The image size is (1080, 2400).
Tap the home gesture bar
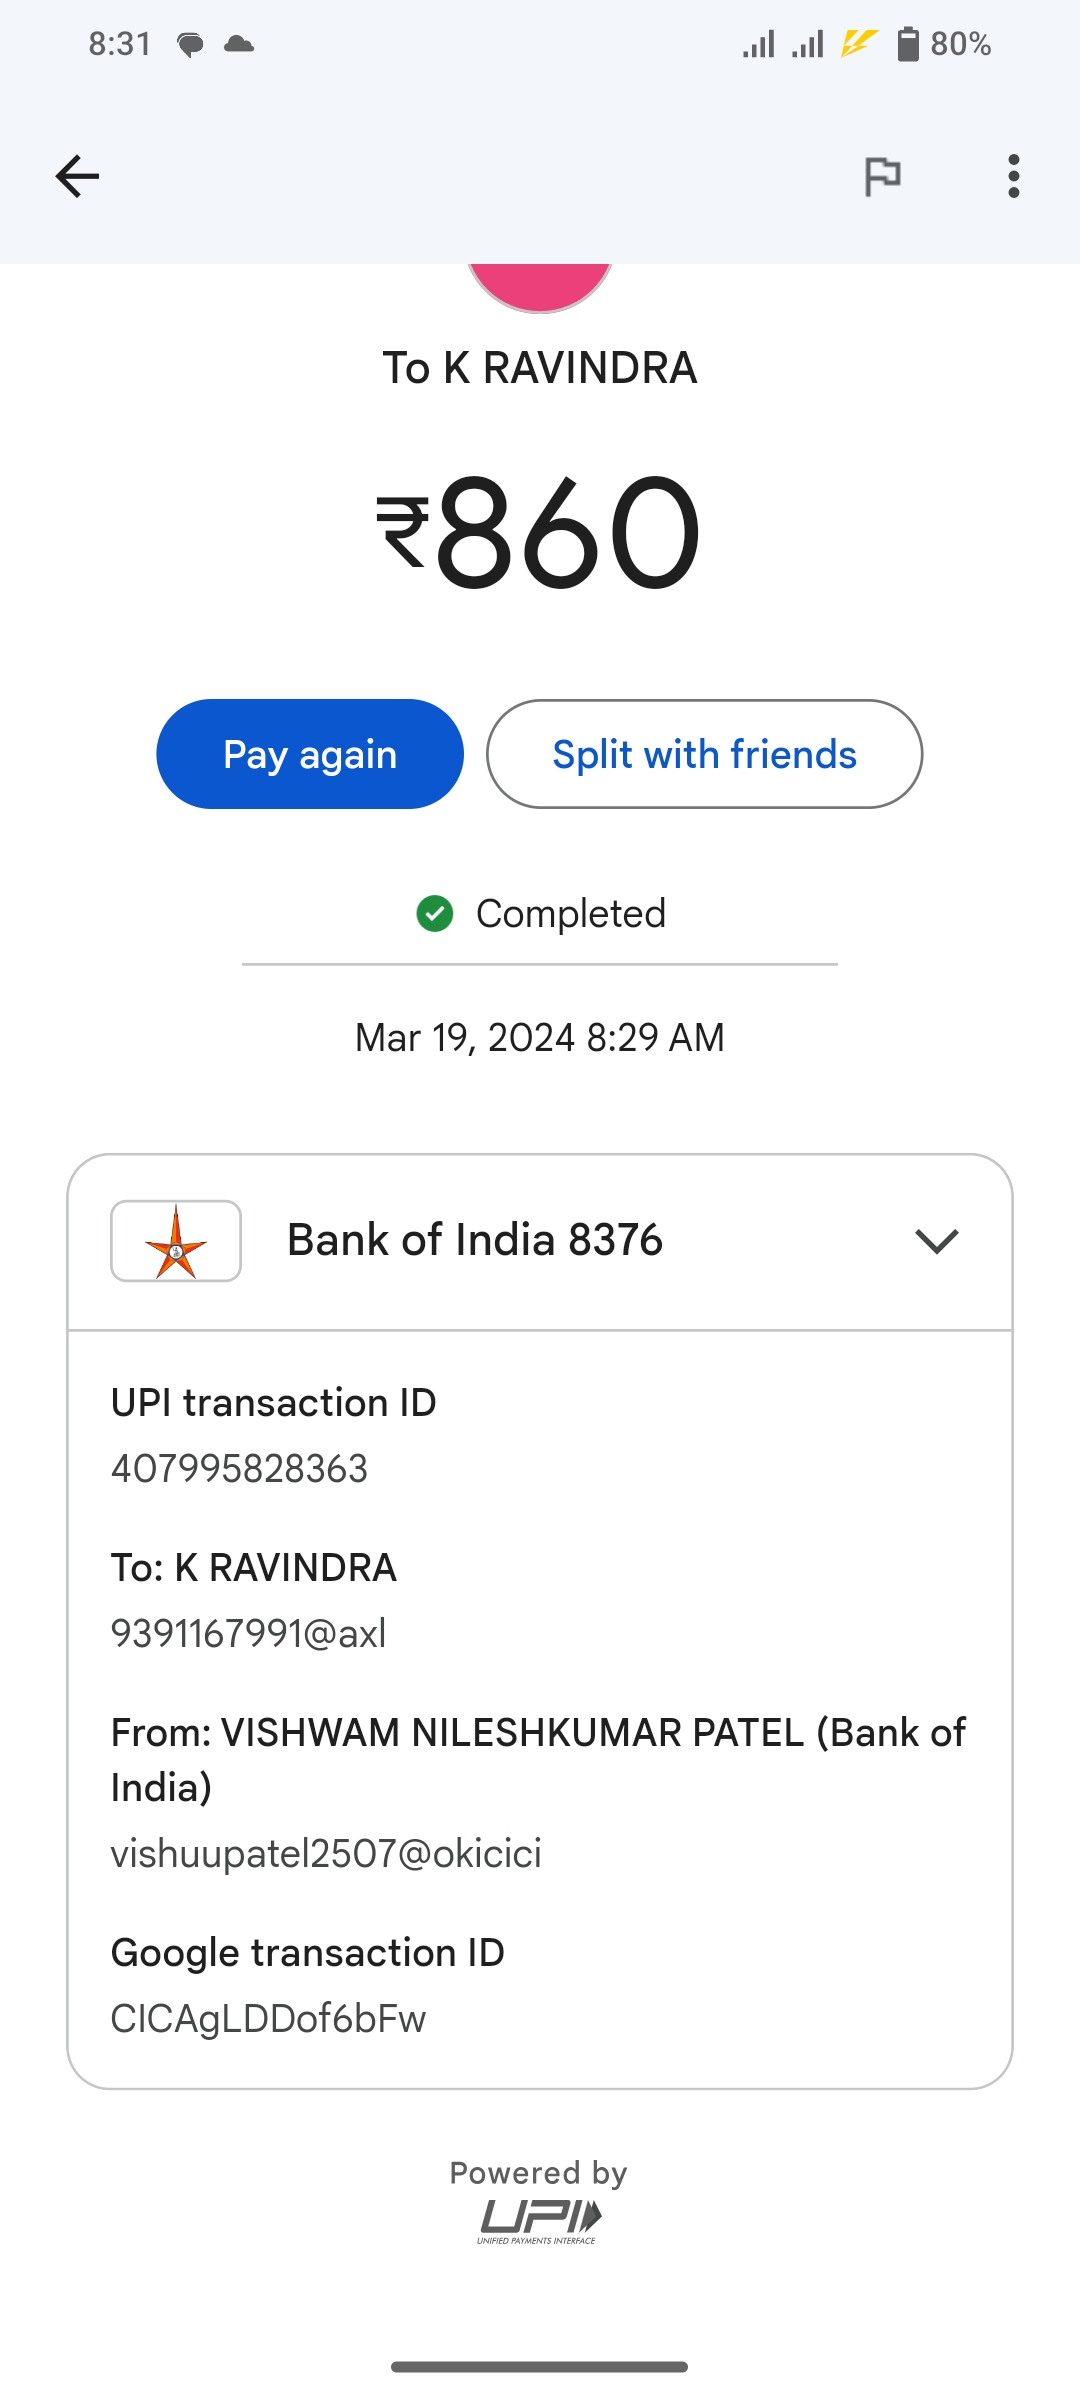[x=540, y=2367]
